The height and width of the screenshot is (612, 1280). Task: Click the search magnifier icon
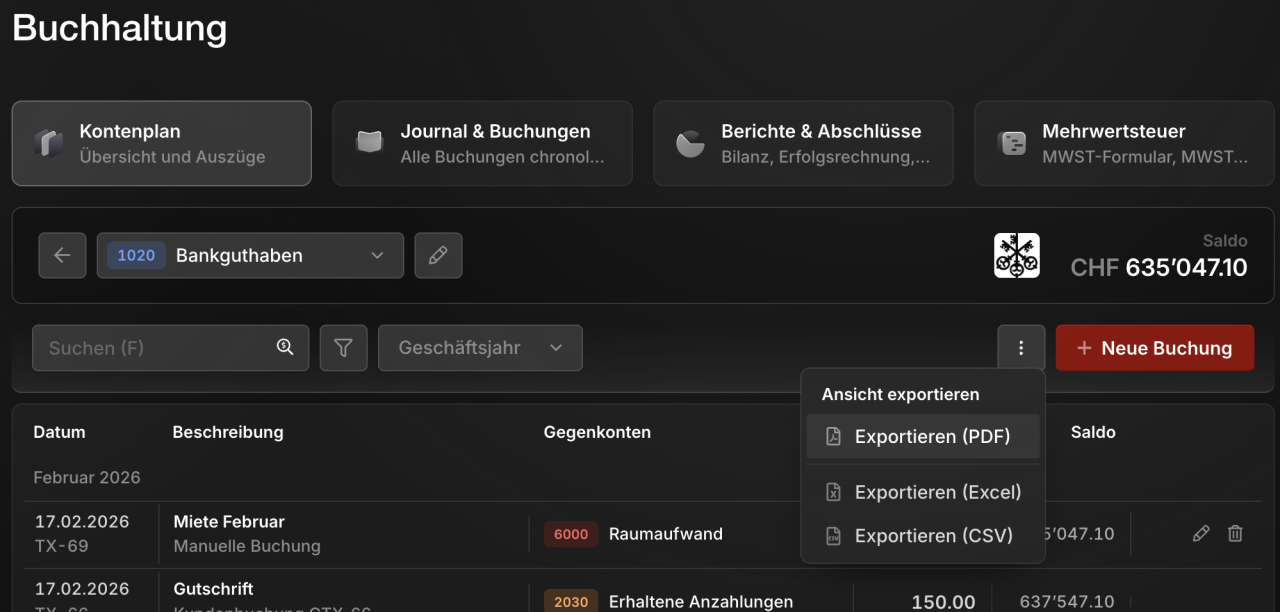tap(285, 347)
